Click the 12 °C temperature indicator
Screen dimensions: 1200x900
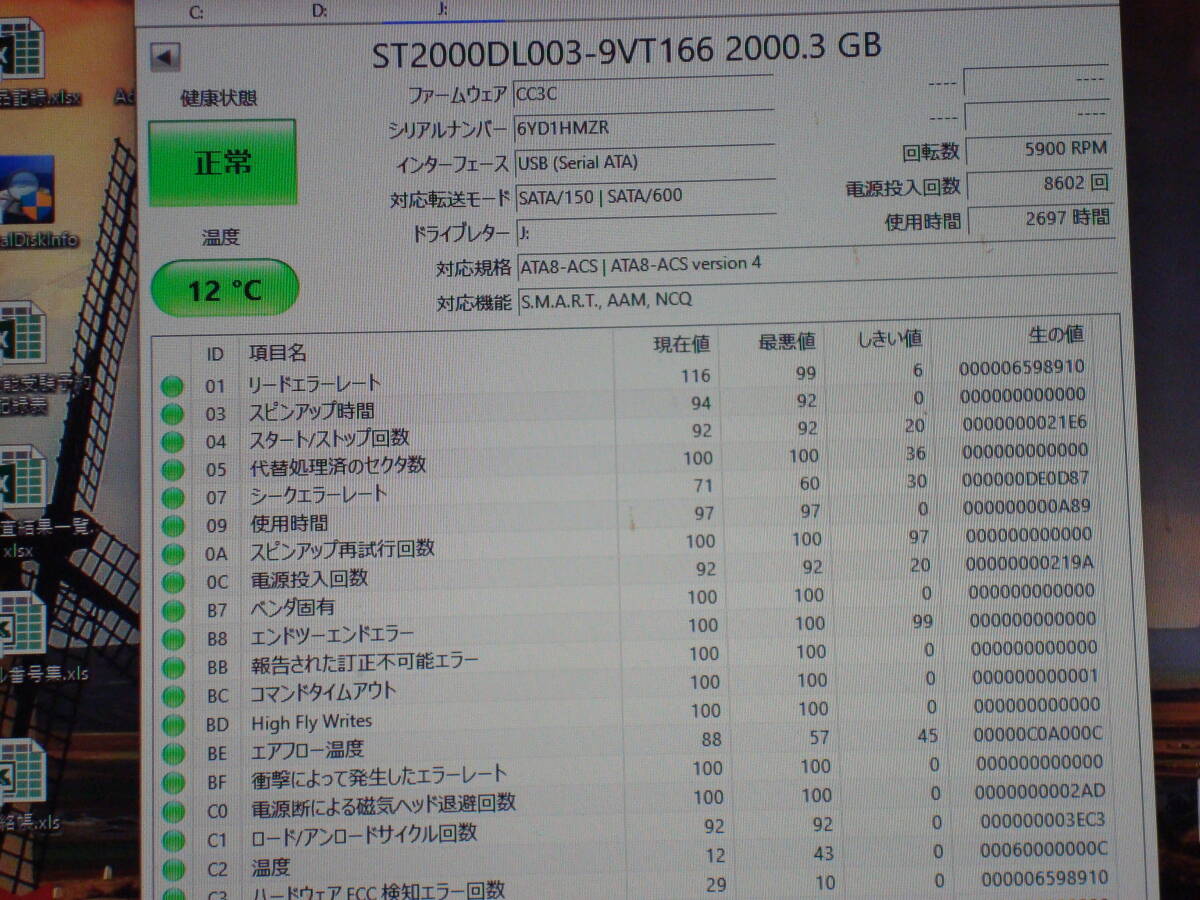[225, 290]
